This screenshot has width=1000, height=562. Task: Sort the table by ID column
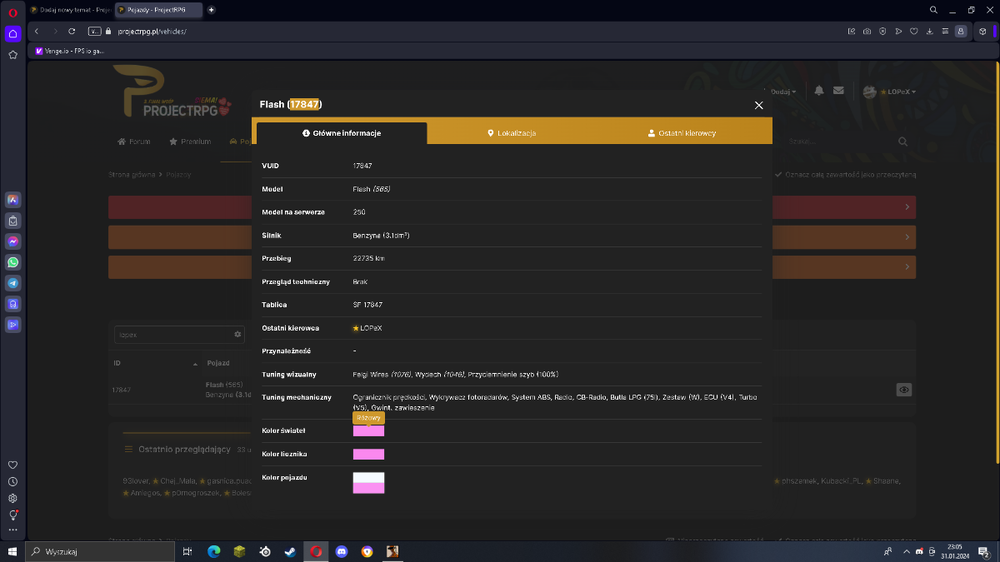point(156,363)
